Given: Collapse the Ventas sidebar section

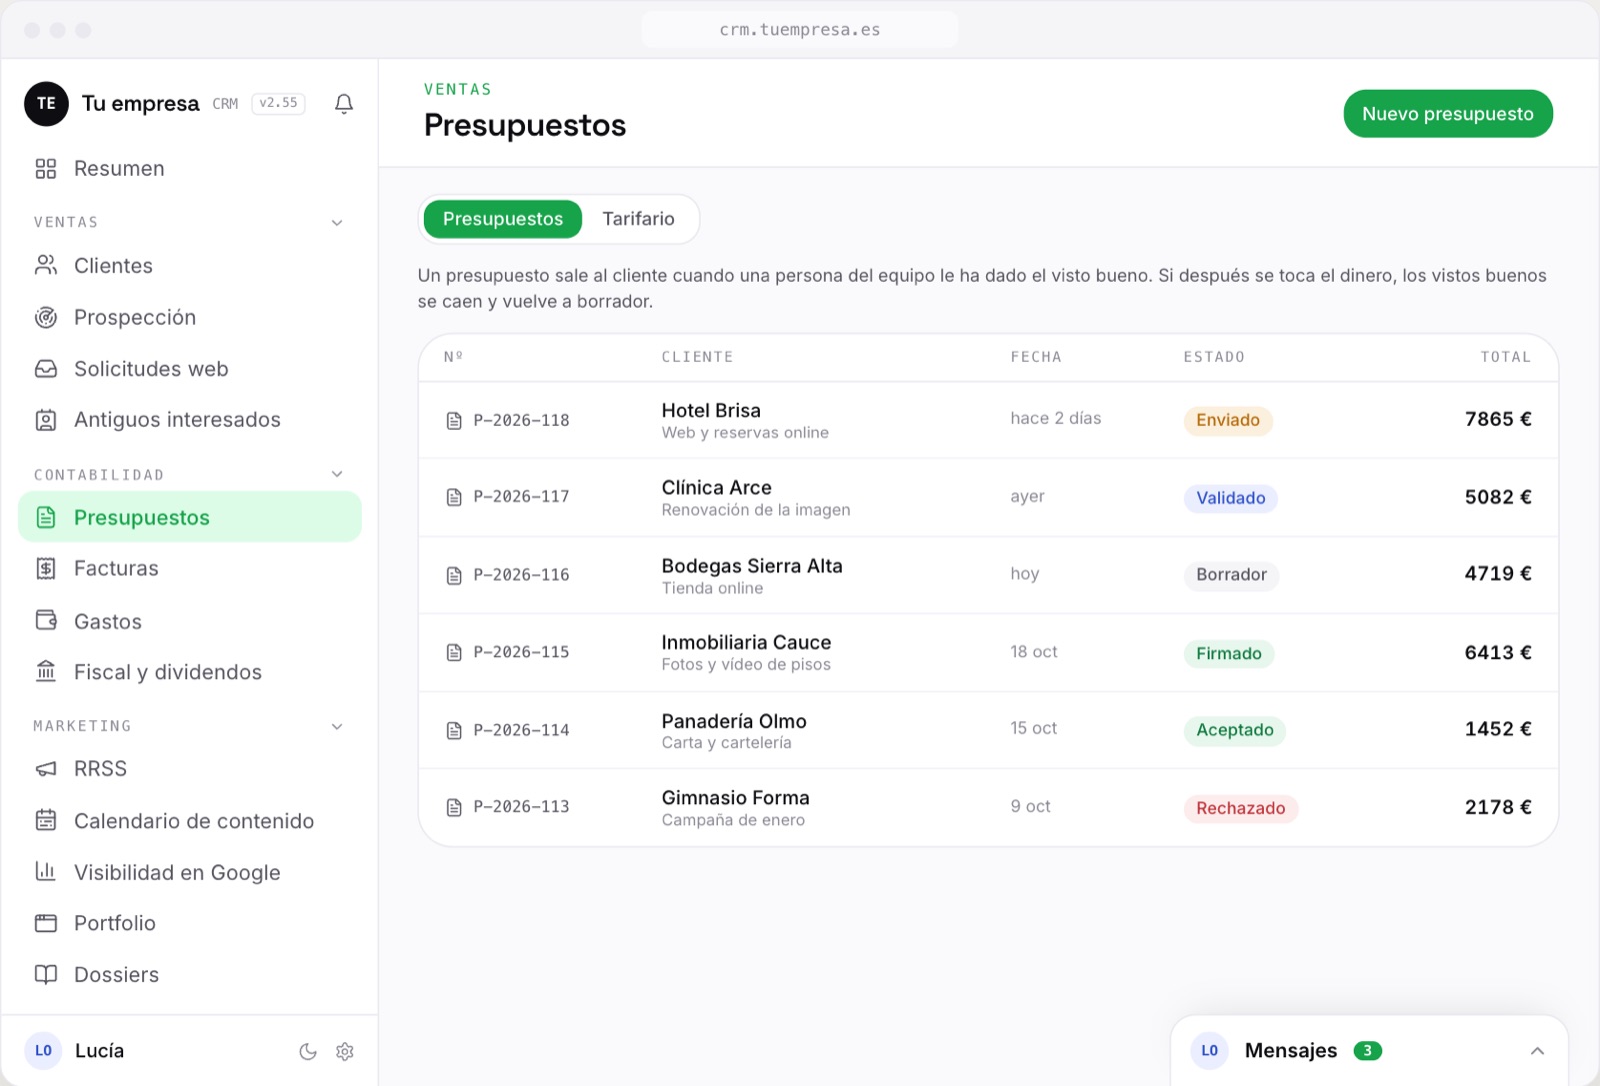Looking at the screenshot, I should pos(337,223).
